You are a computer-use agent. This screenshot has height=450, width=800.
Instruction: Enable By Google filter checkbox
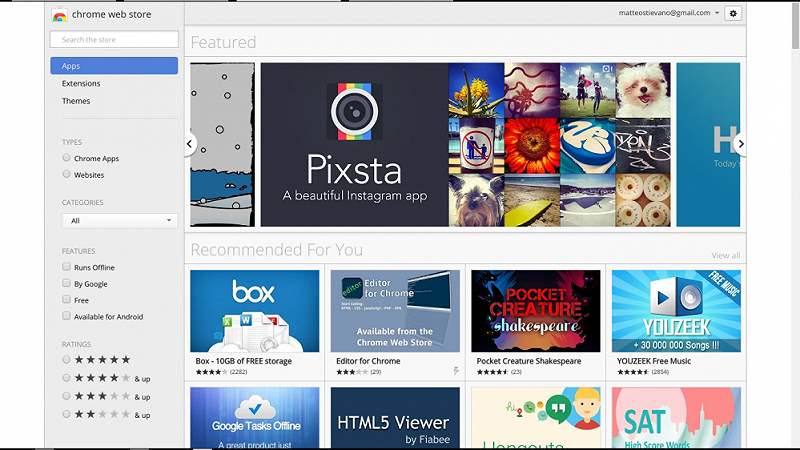pos(66,283)
